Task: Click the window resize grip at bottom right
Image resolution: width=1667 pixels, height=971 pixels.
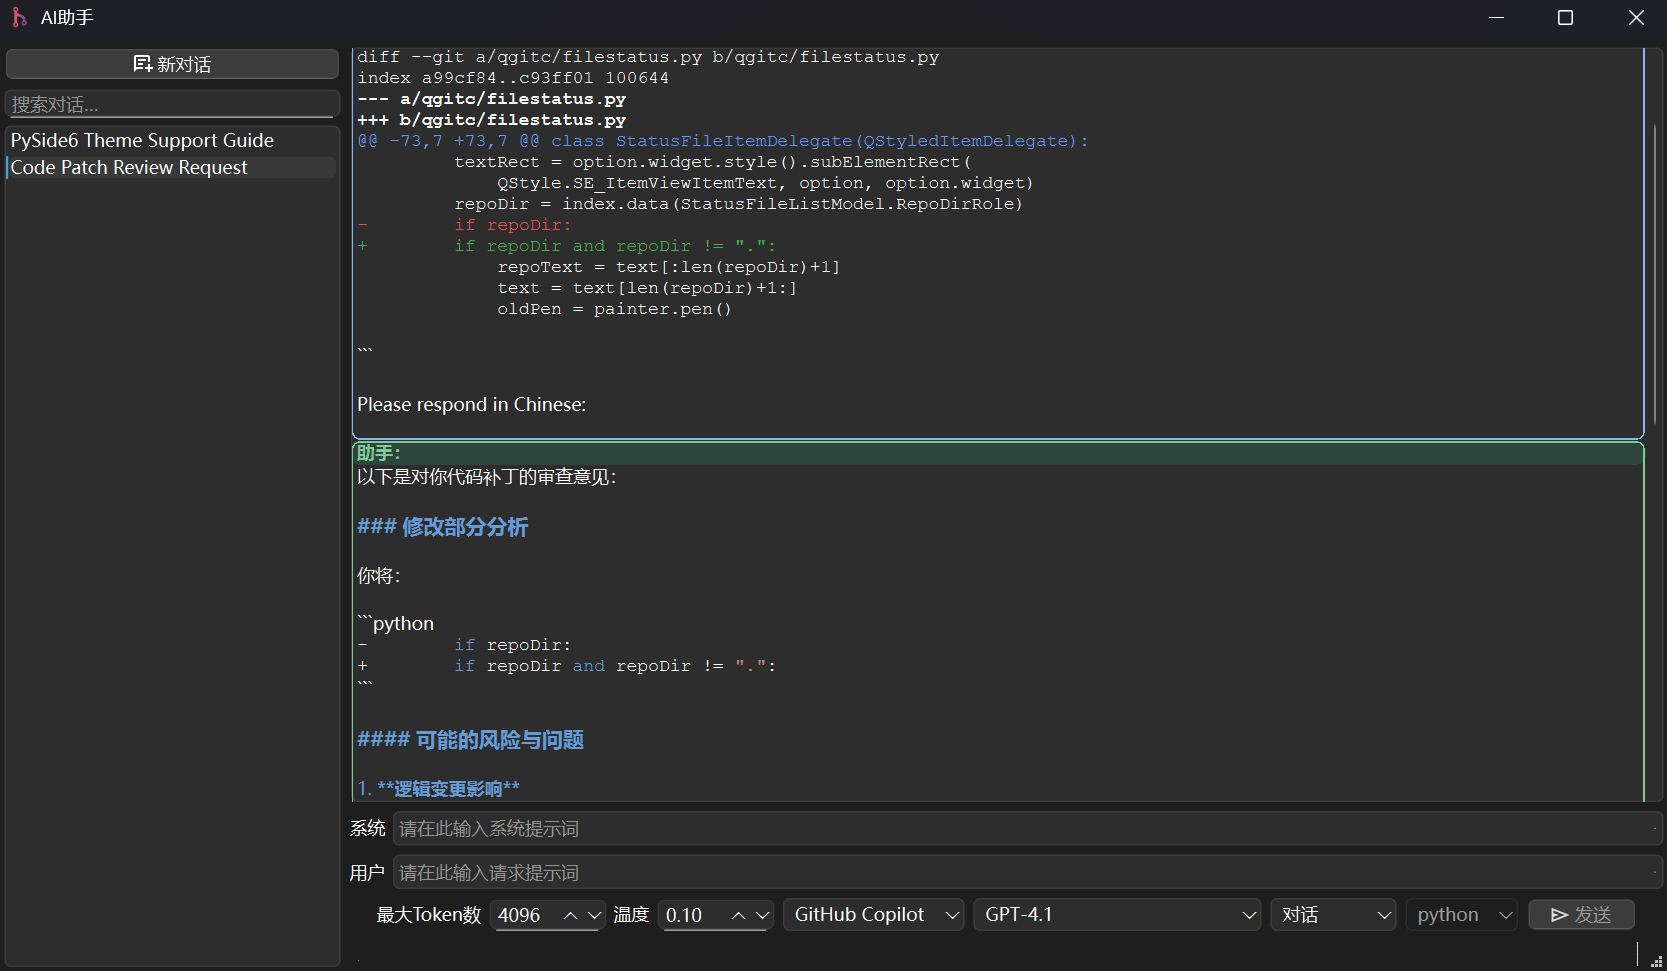Action: pyautogui.click(x=1656, y=961)
